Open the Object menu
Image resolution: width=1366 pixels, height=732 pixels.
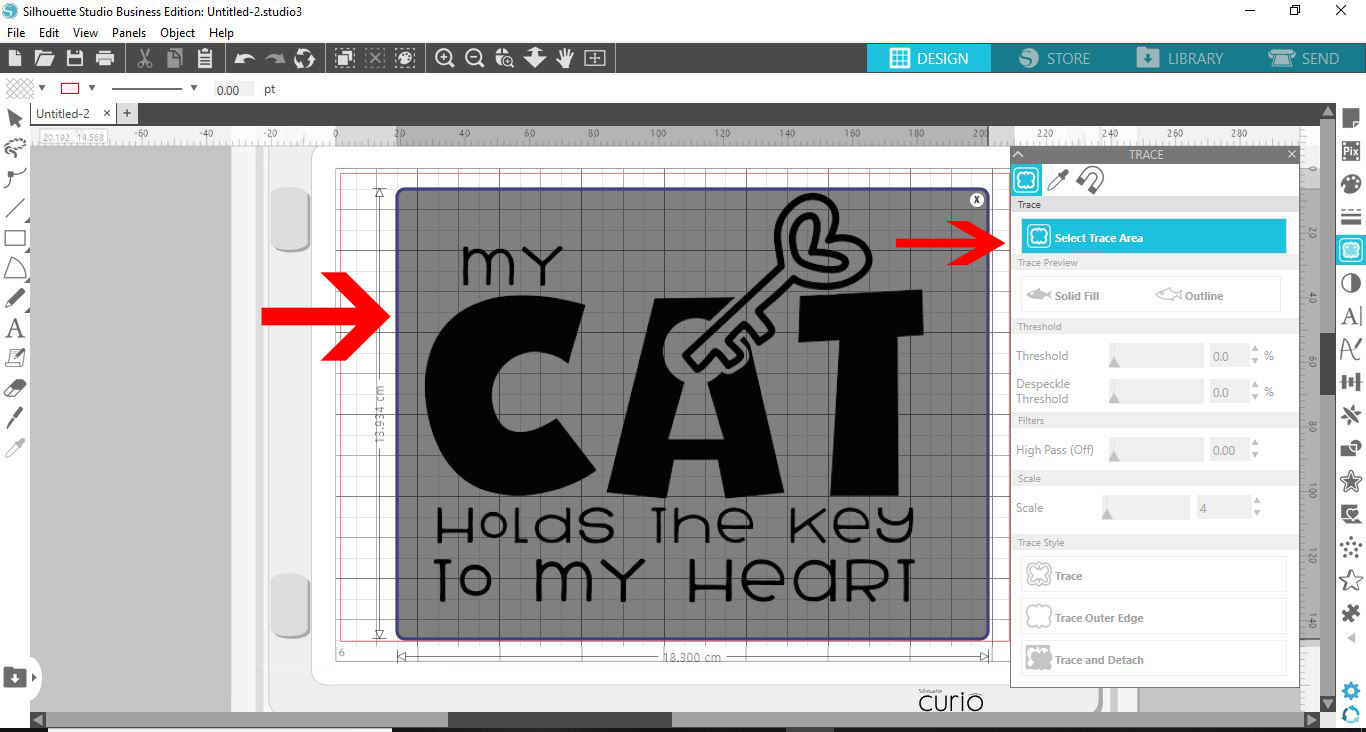coord(178,33)
